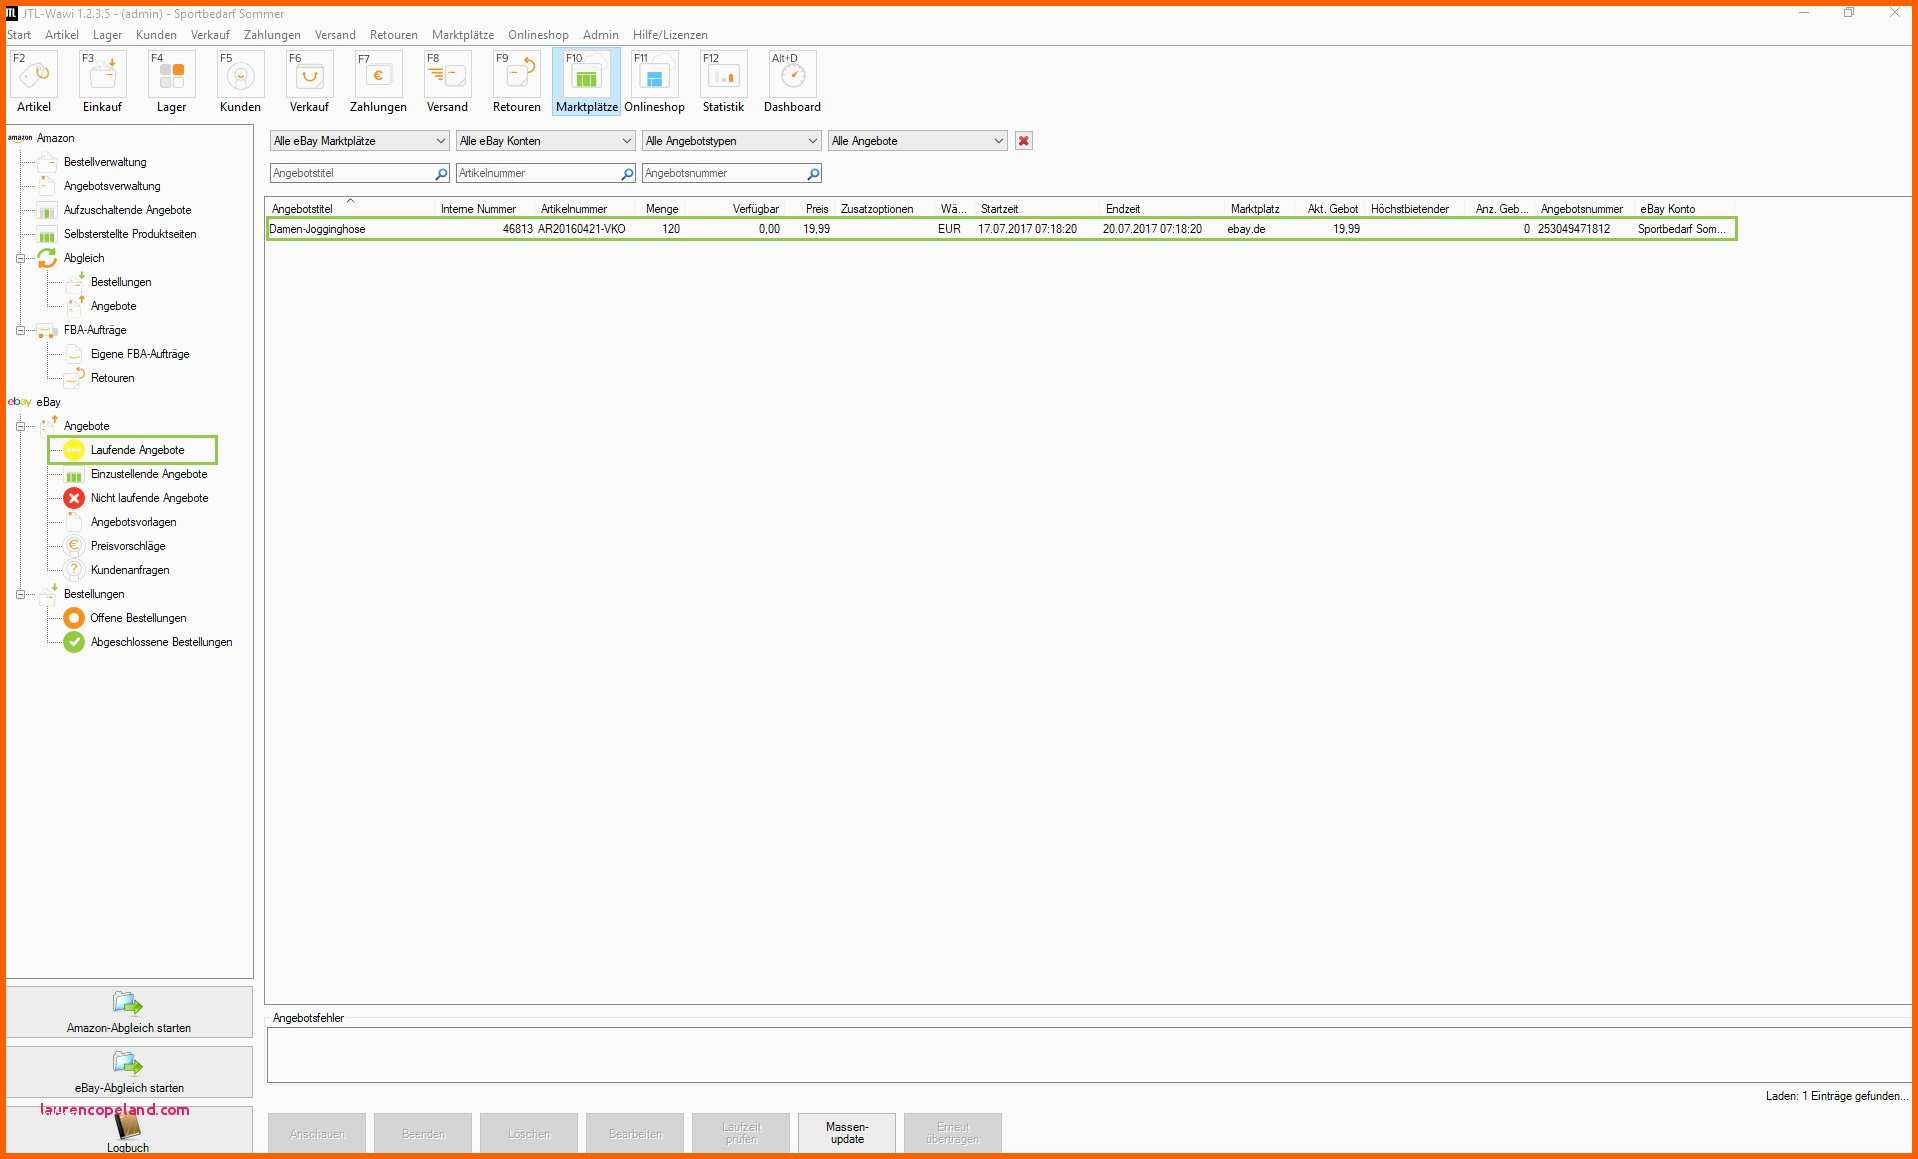Open the Alle eBay Konten dropdown
Screen dimensions: 1918x1159
[545, 141]
